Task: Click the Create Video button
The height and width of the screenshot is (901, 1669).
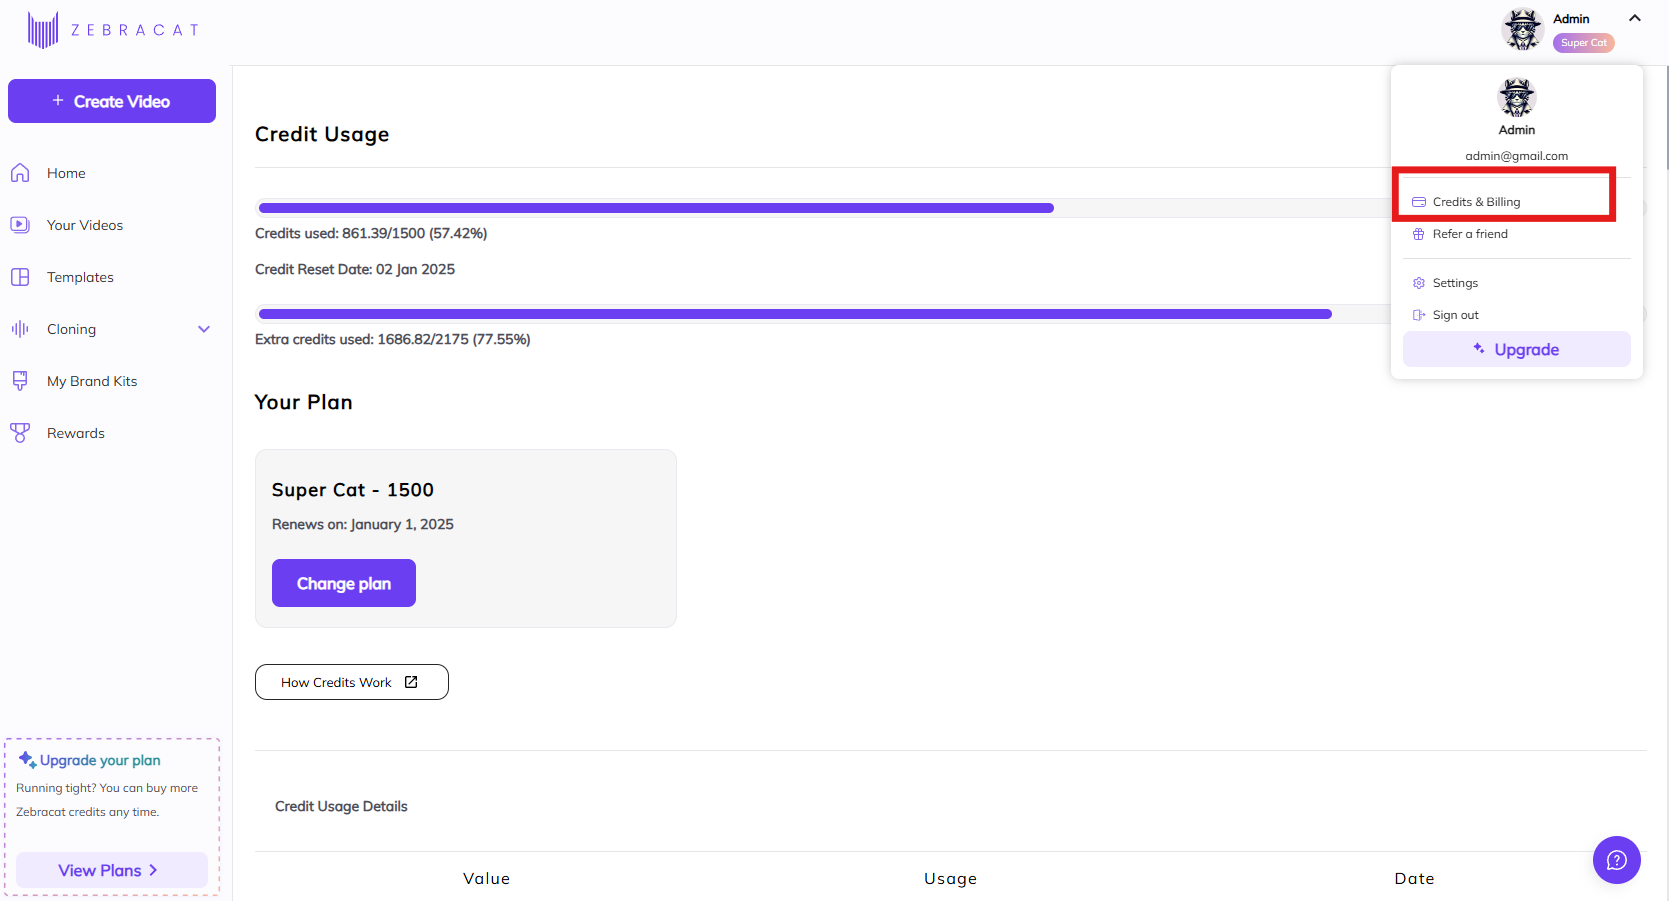Action: click(x=112, y=101)
